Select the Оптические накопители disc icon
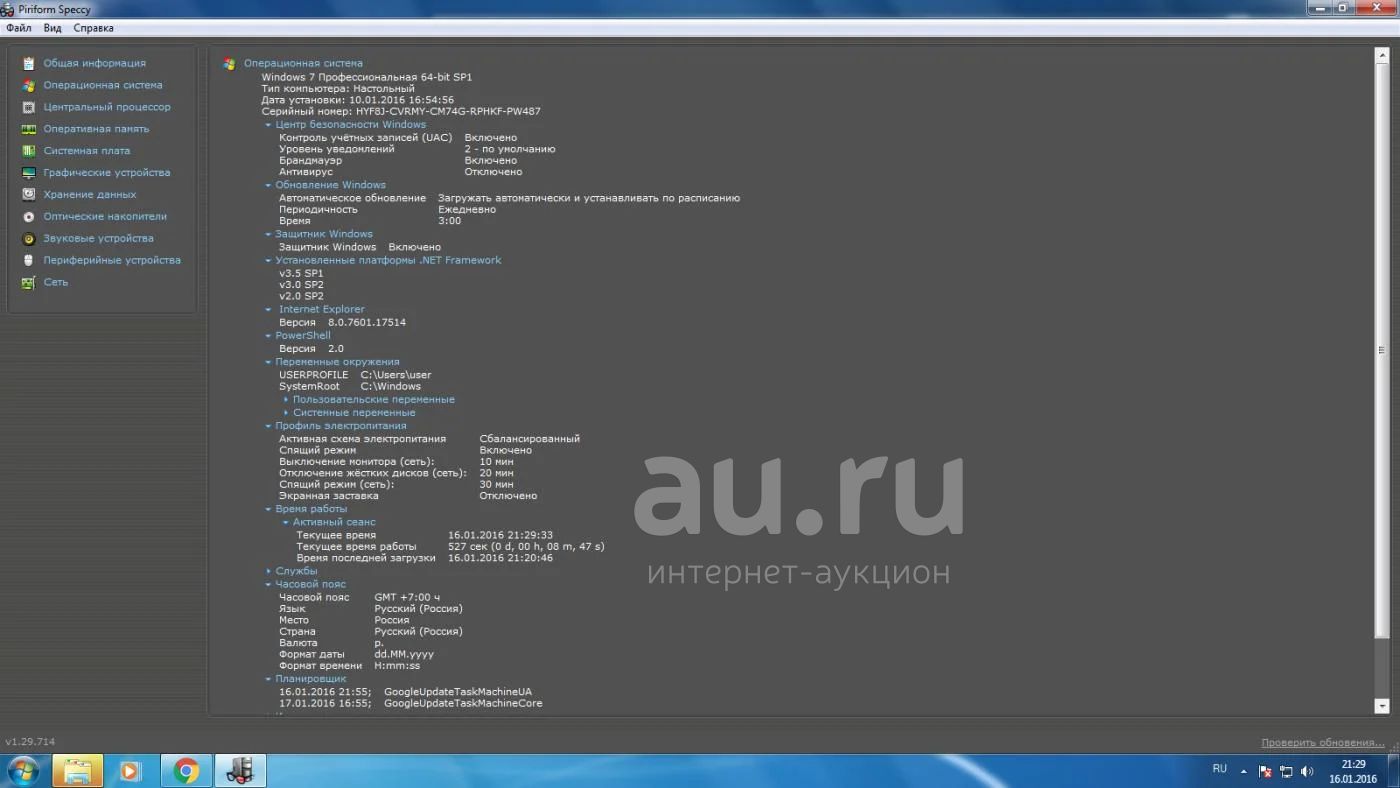 (x=29, y=216)
